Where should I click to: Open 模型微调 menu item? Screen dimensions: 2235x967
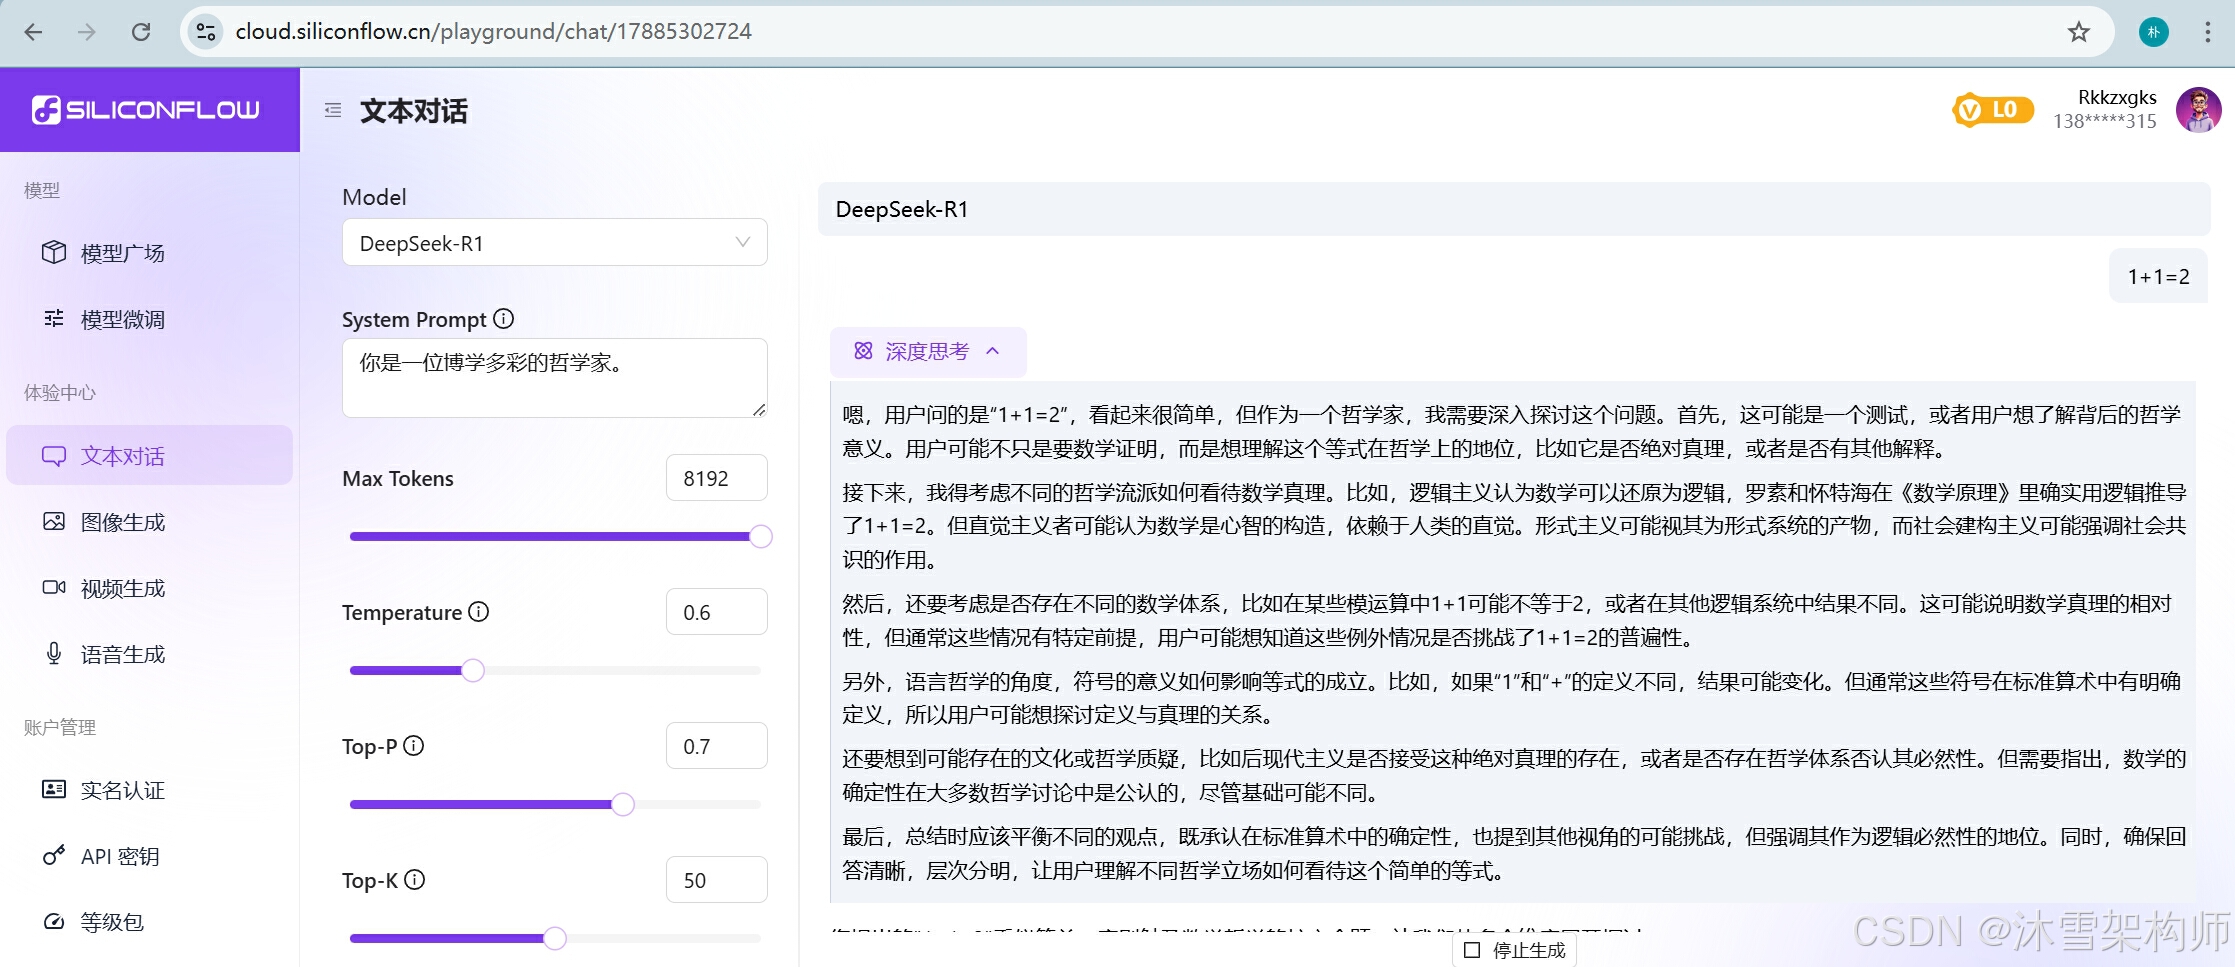[150, 319]
